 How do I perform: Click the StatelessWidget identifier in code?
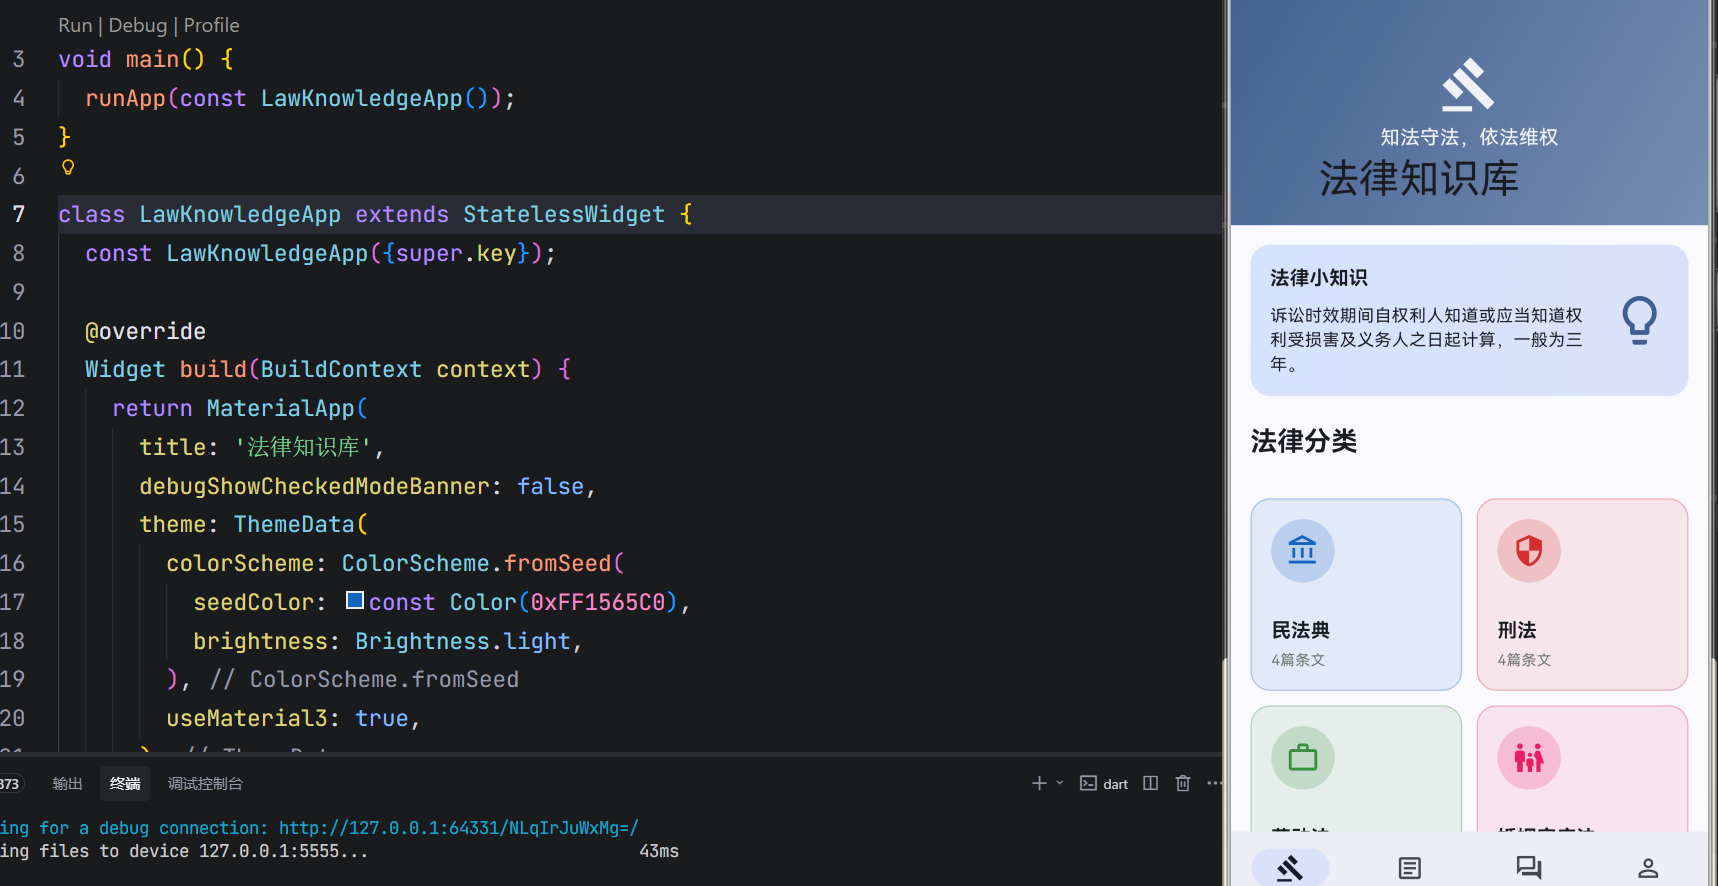[564, 214]
